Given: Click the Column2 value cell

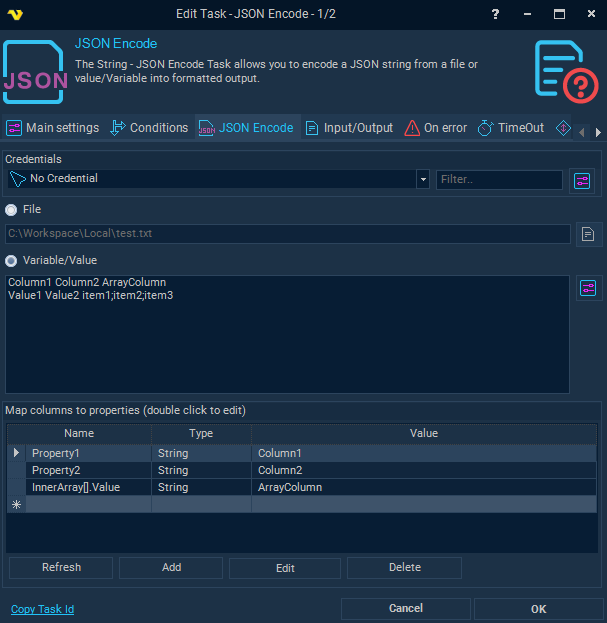Looking at the screenshot, I should pyautogui.click(x=424, y=470).
